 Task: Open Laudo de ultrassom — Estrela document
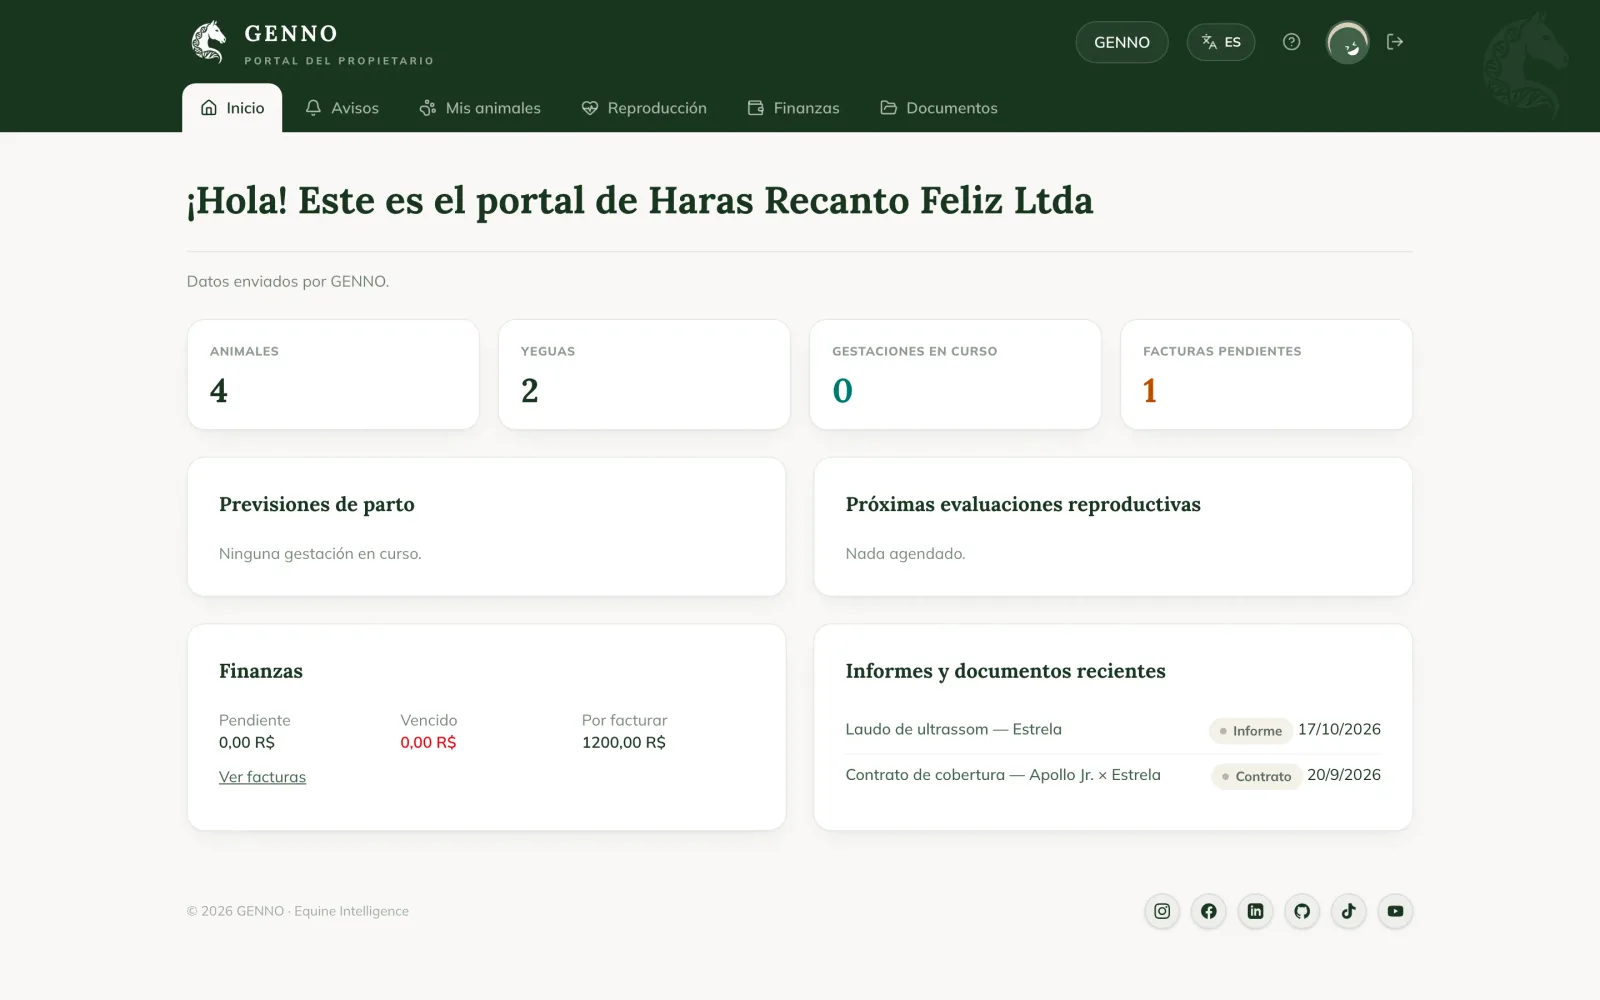pos(953,730)
